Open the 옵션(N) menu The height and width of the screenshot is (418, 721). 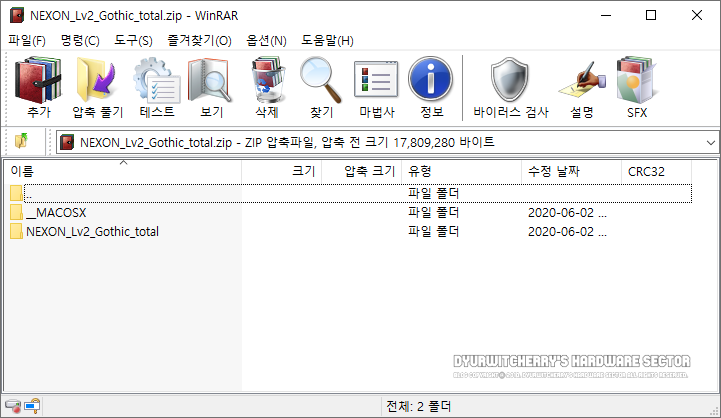[x=266, y=40]
